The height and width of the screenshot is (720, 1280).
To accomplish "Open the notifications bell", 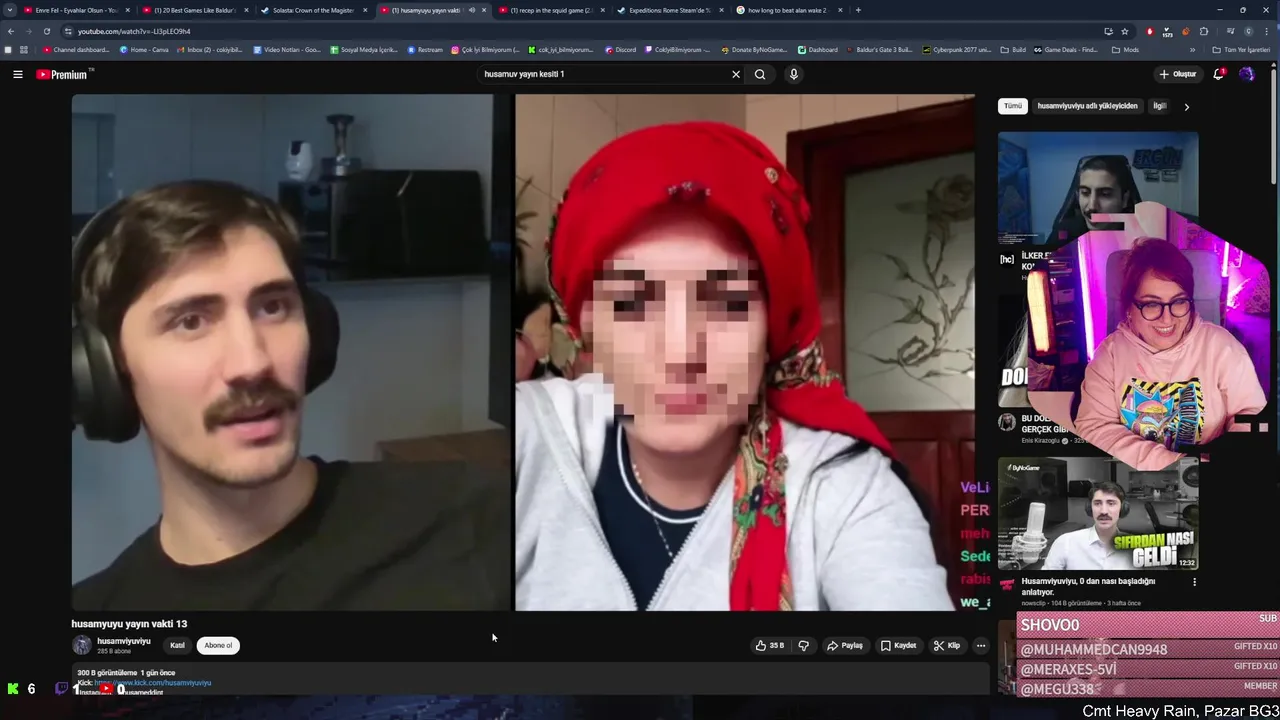I will pyautogui.click(x=1218, y=74).
